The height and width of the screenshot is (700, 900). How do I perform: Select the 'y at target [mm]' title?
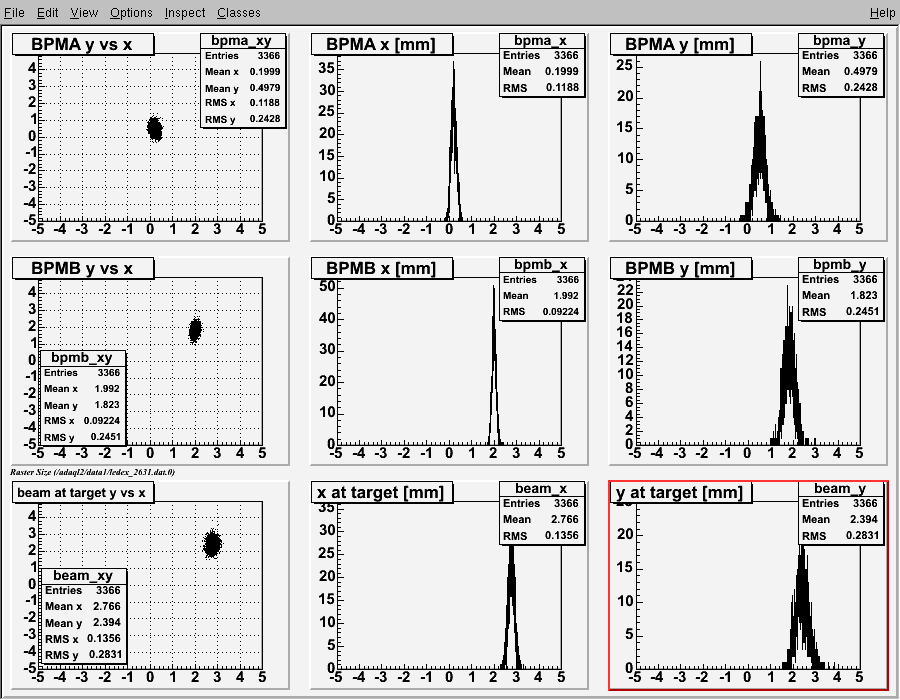[x=681, y=492]
